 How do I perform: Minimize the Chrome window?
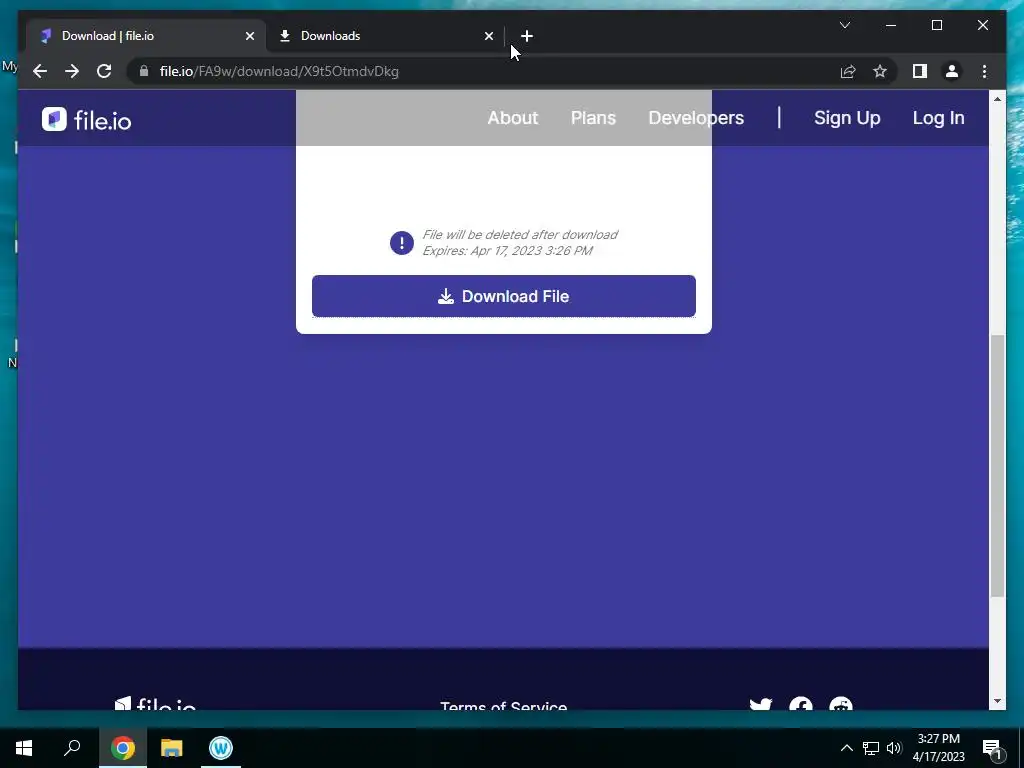coord(891,25)
